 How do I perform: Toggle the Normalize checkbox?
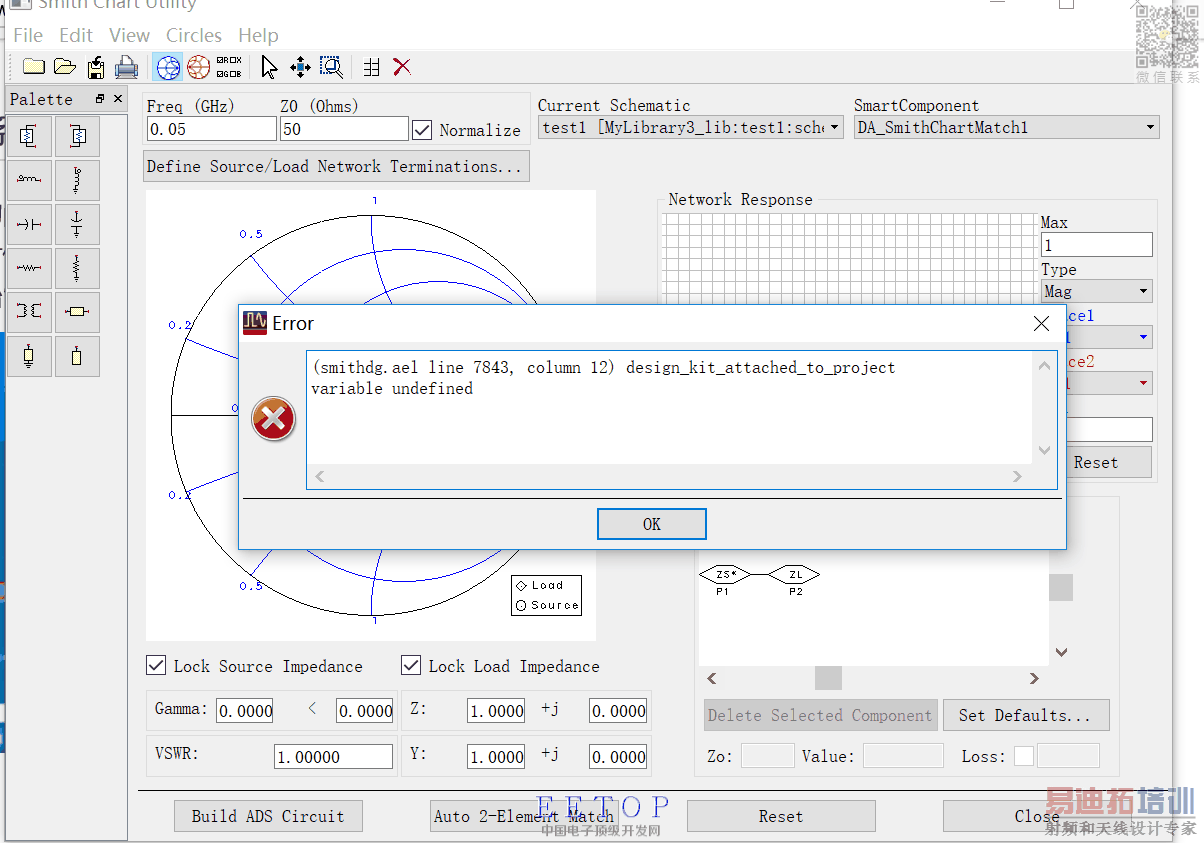(422, 130)
